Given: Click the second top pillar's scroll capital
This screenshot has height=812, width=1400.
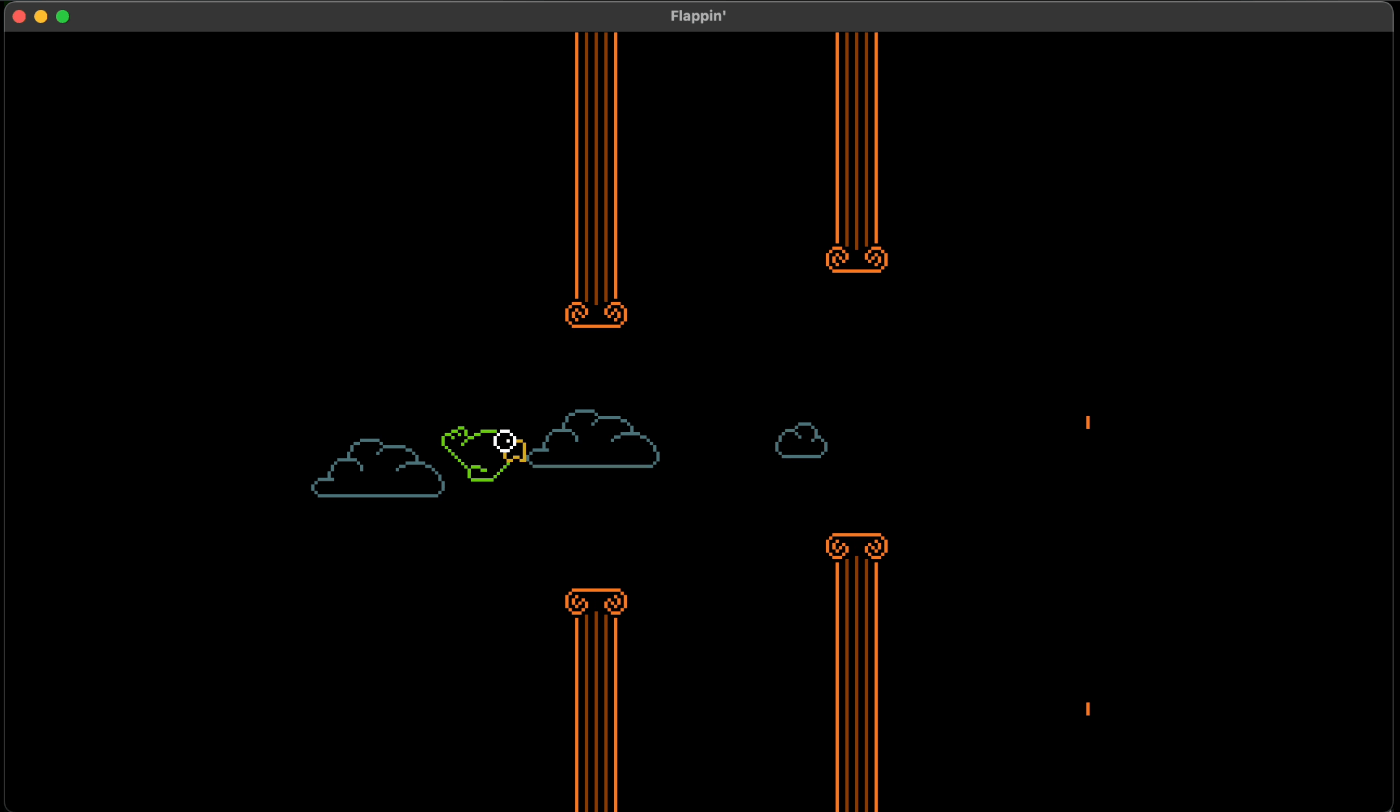Looking at the screenshot, I should coord(857,259).
